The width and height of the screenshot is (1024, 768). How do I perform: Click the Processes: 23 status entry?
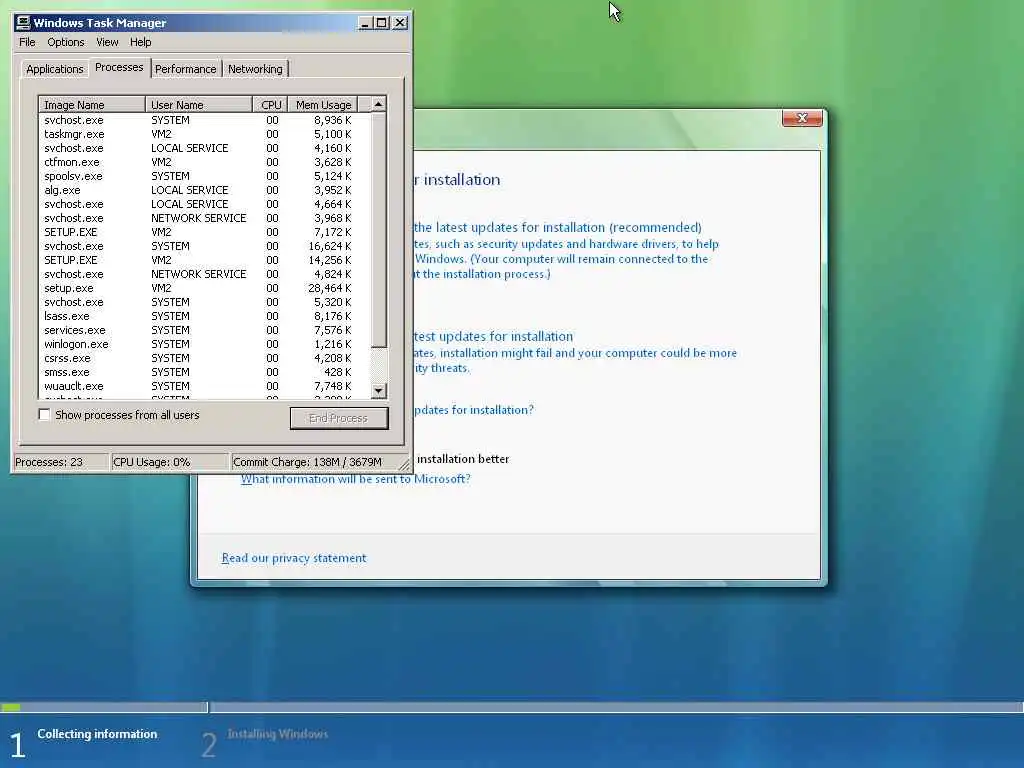(x=61, y=462)
